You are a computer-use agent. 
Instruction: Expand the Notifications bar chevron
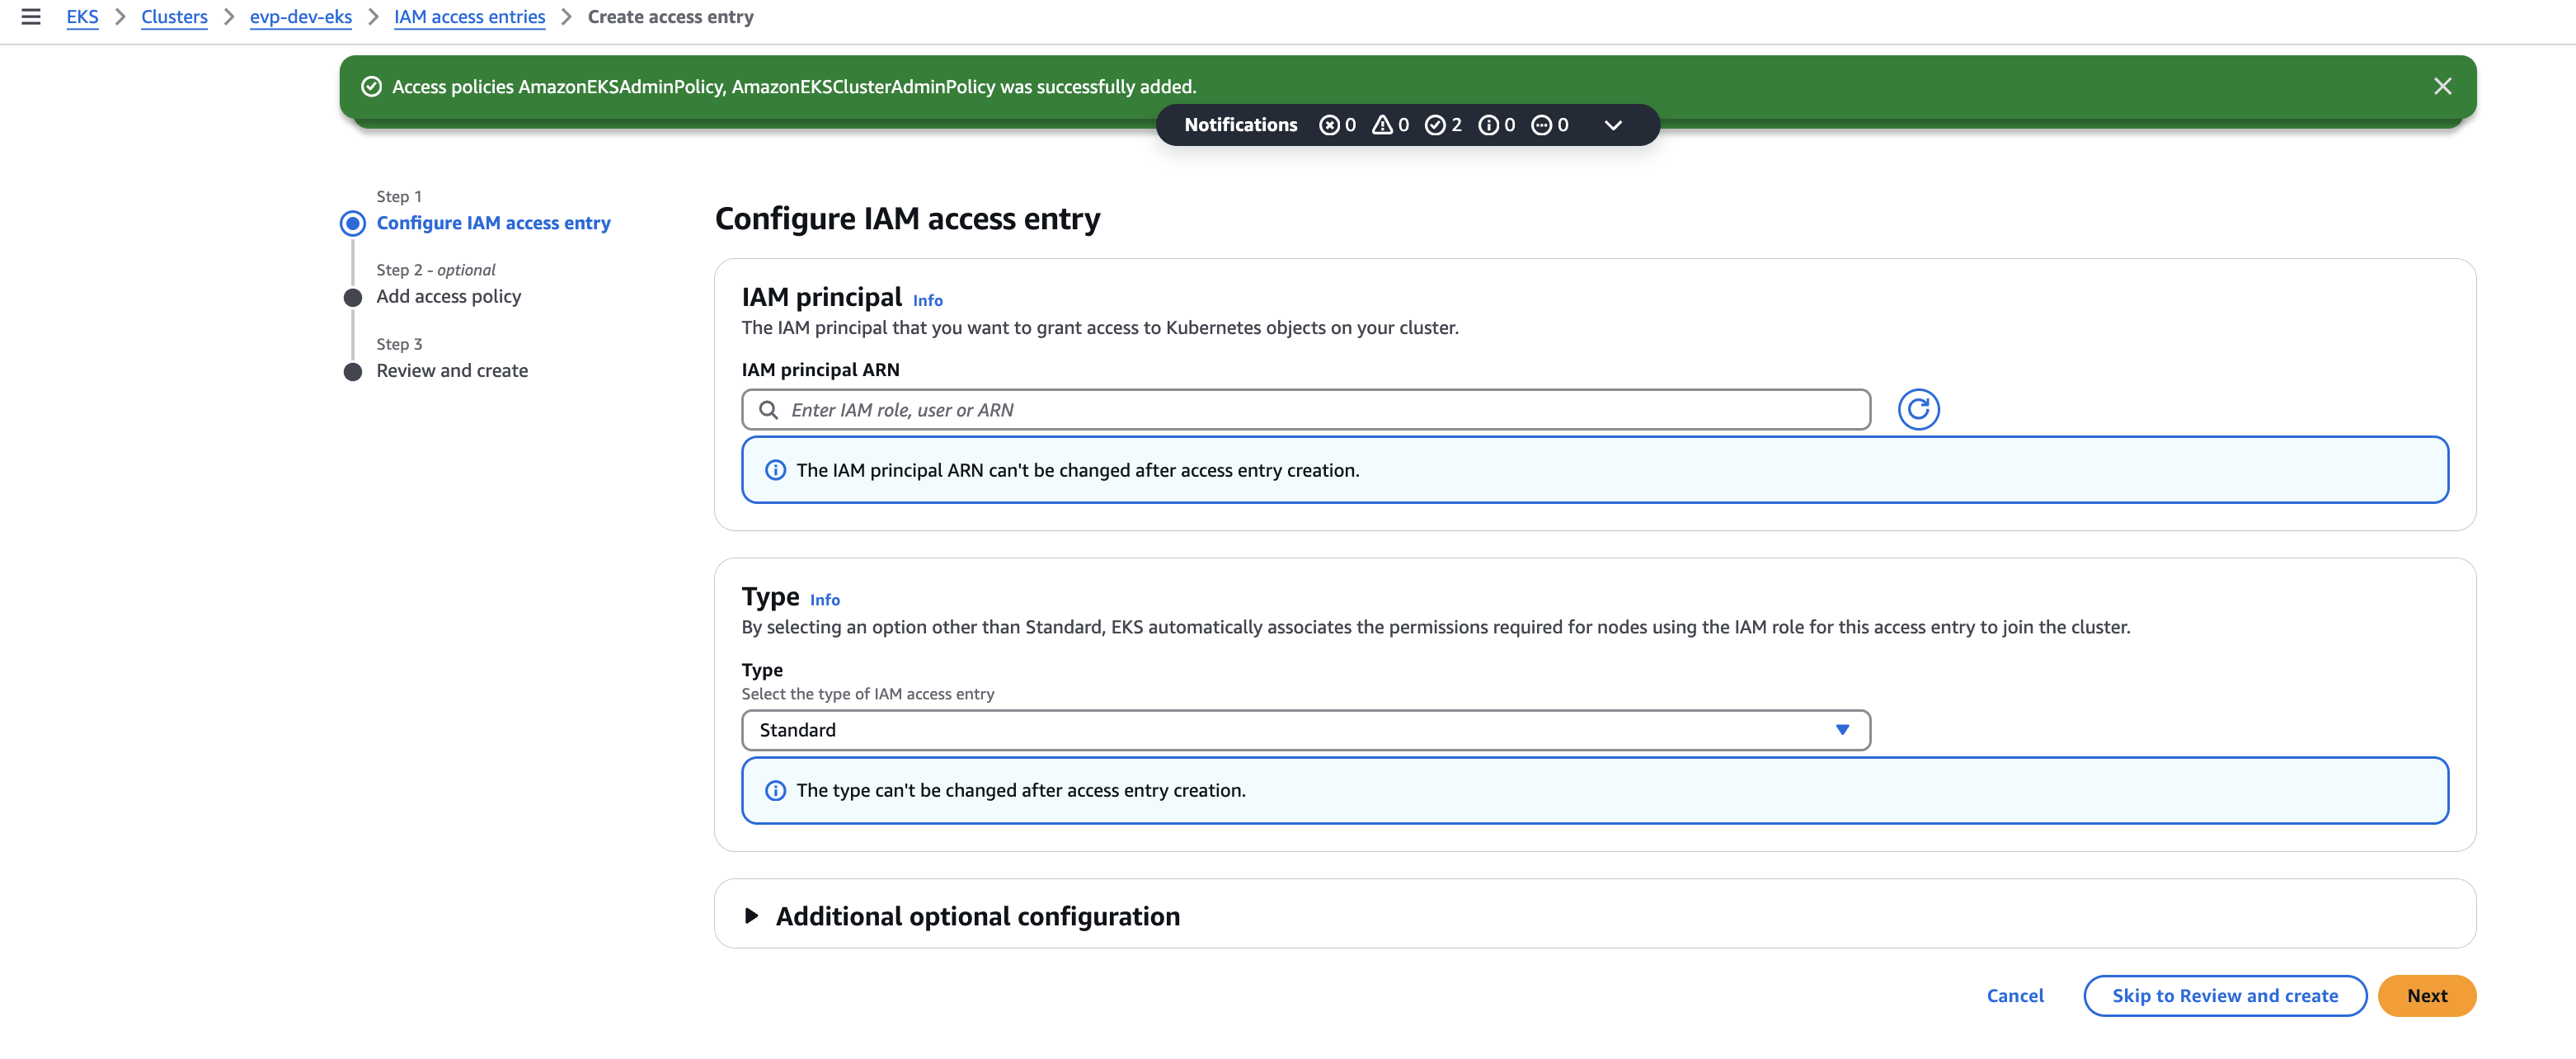[x=1612, y=125]
